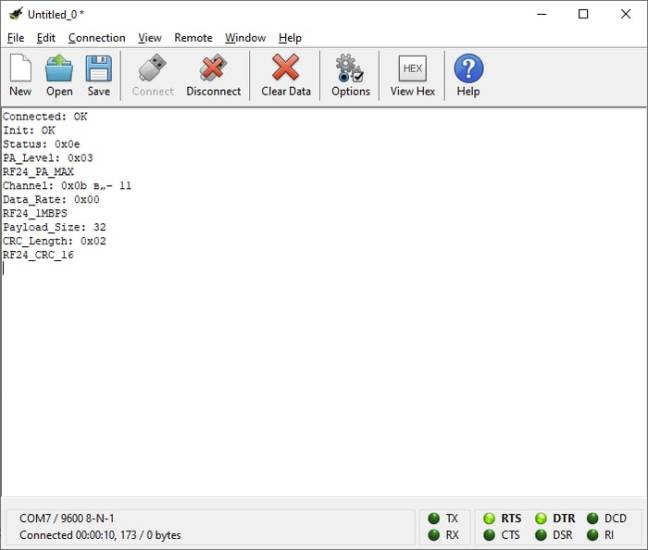The width and height of the screenshot is (648, 550).
Task: Click the COM7 / 9600 8-N-1 status text
Action: click(67, 518)
